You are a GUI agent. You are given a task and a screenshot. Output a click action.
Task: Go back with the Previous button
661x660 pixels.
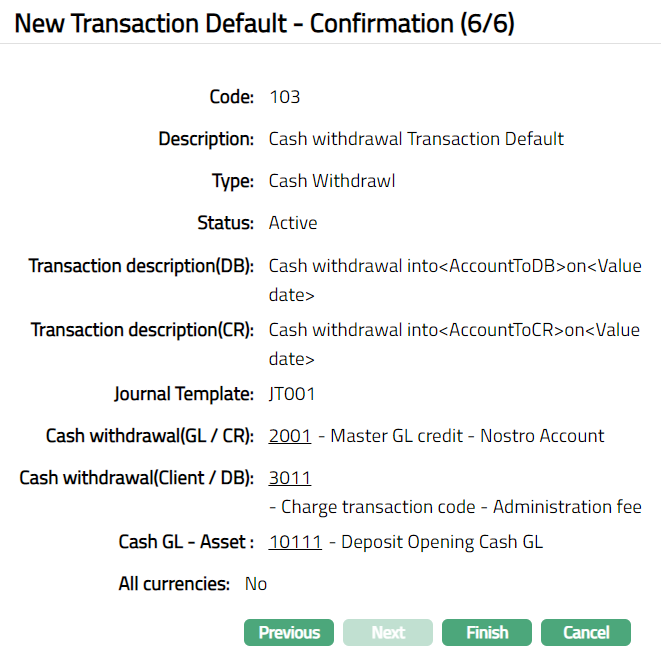289,632
